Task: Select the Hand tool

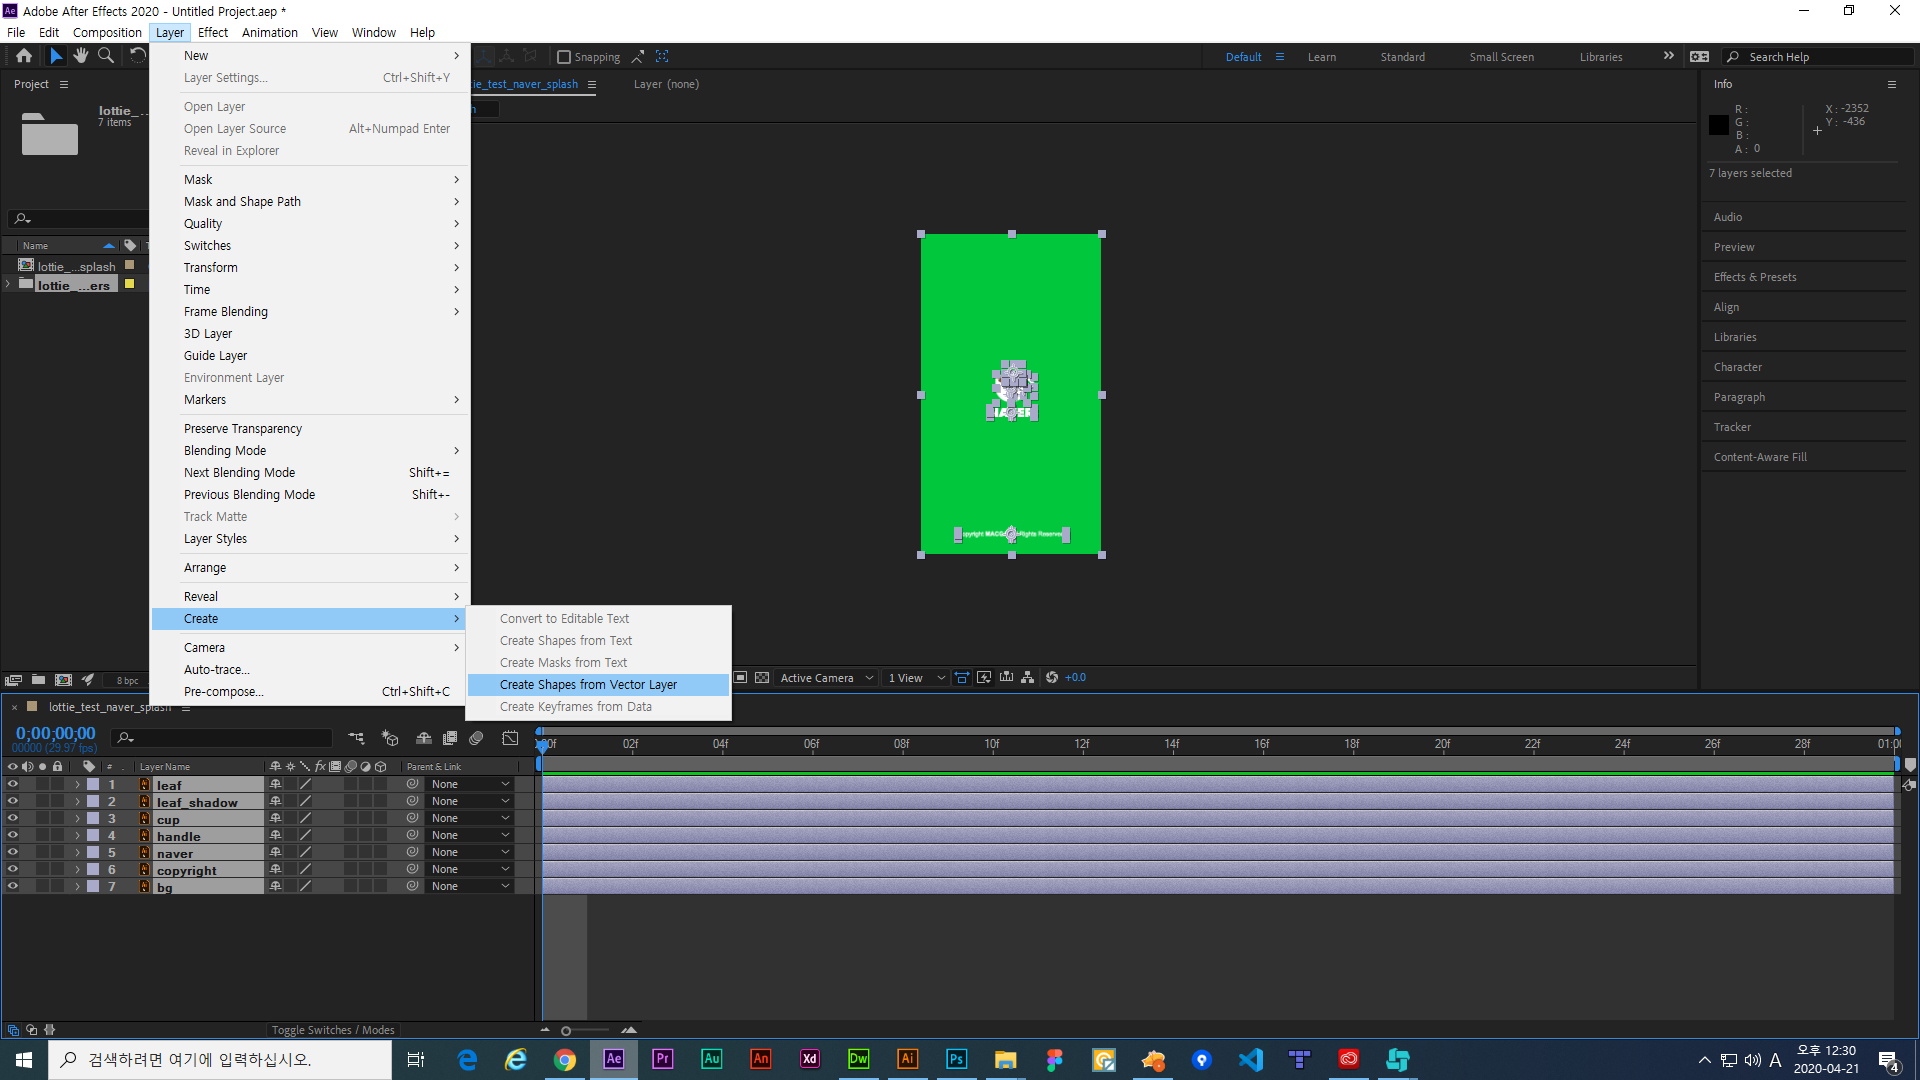Action: pos(81,56)
